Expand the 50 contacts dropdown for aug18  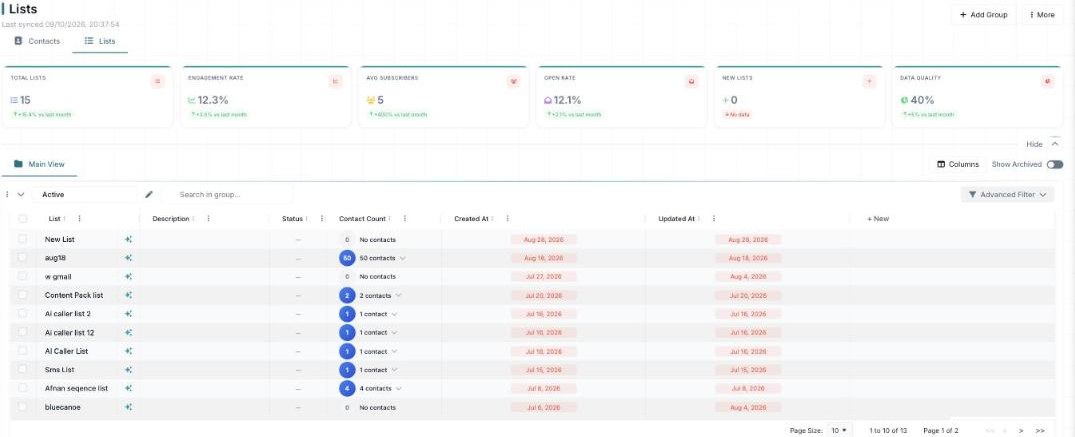point(403,258)
